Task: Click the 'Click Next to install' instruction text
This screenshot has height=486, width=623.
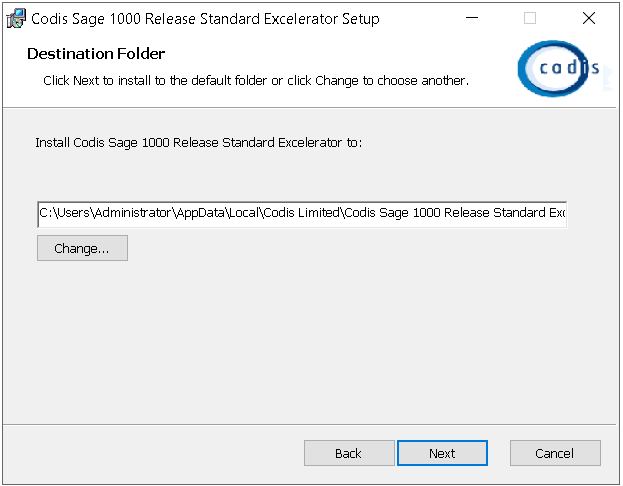Action: 256,81
